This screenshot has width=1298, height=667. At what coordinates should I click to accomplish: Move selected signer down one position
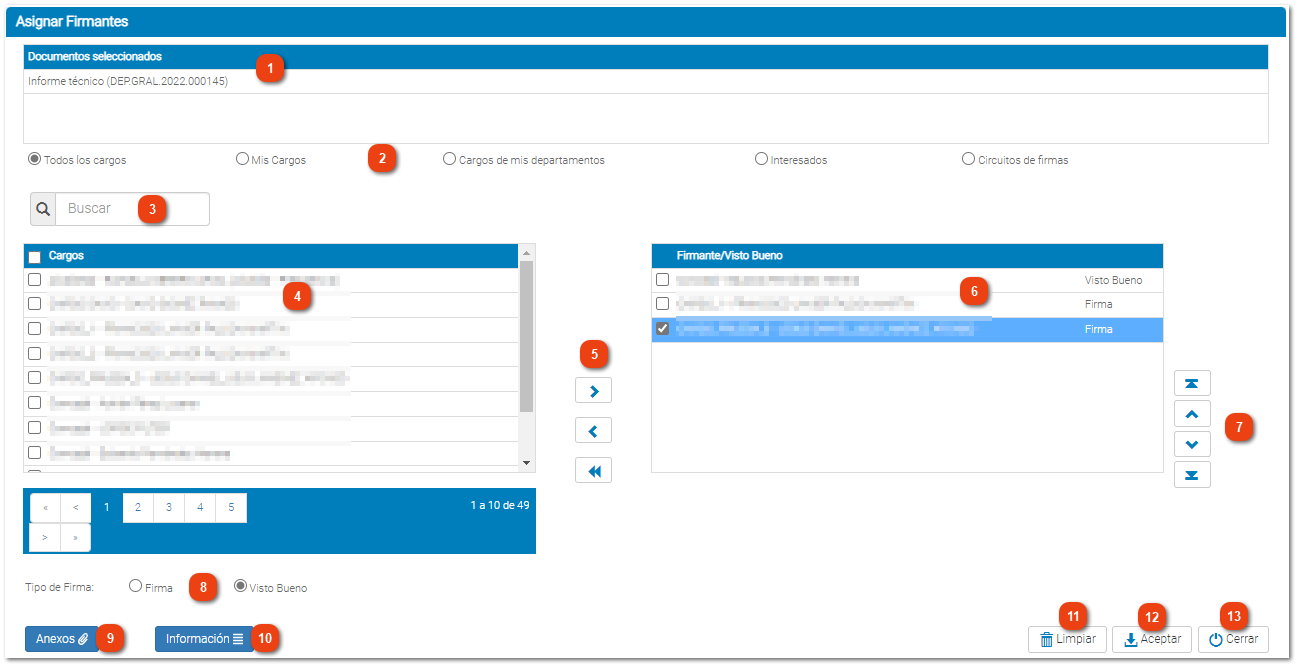[1192, 444]
